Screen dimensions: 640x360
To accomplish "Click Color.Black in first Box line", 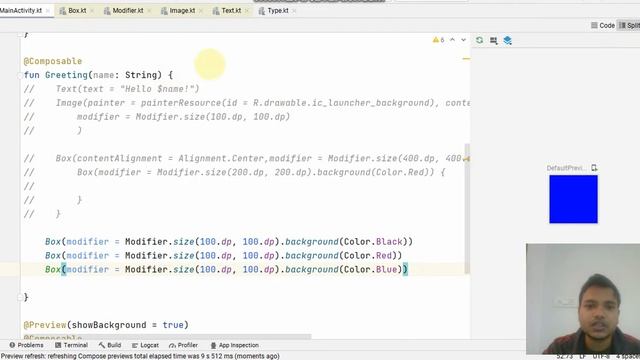I will coord(373,242).
